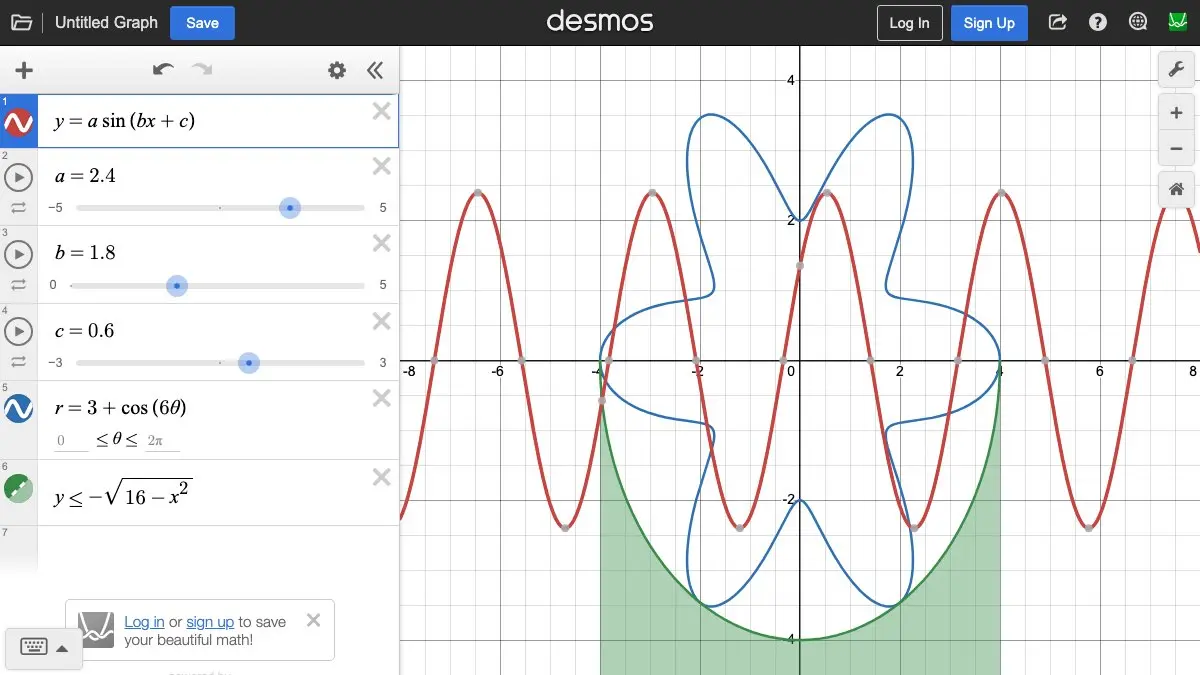The width and height of the screenshot is (1200, 675).
Task: Select the c = 0.6 expression text
Action: pos(85,331)
